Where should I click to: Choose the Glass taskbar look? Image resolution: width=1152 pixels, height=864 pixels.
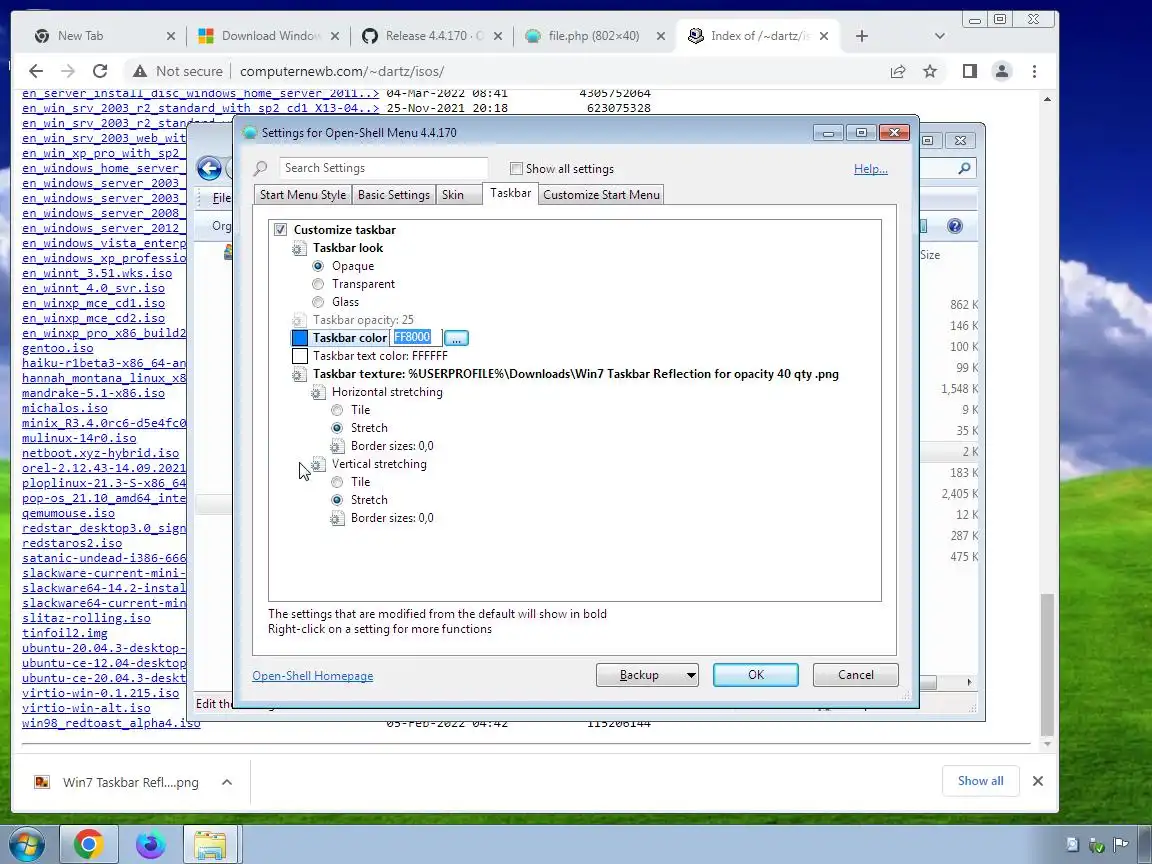click(x=318, y=302)
